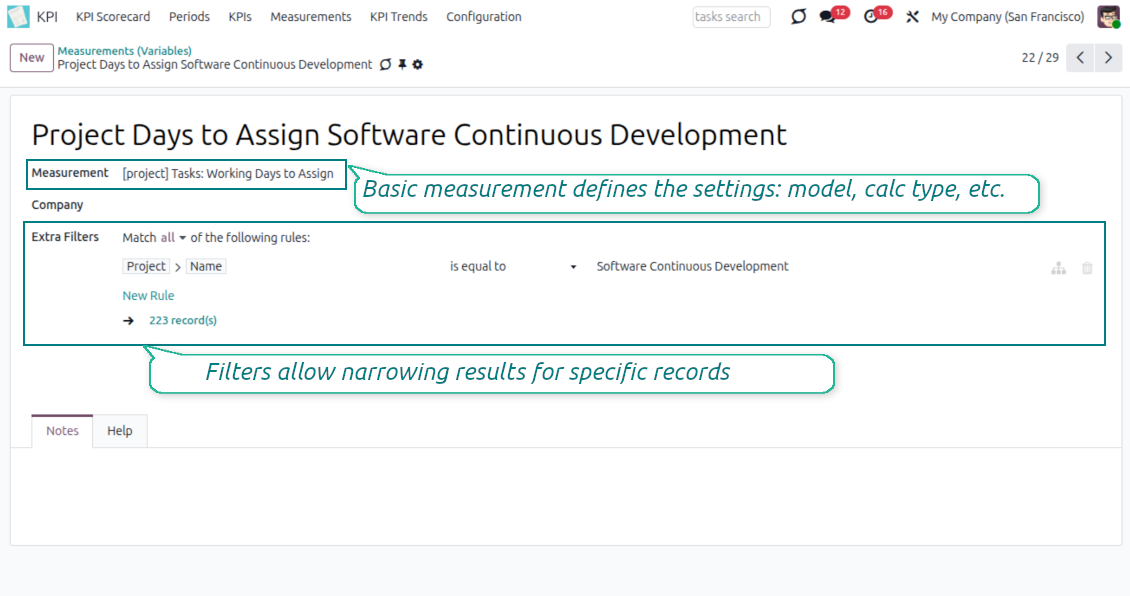The width and height of the screenshot is (1130, 596).
Task: Click the pin icon beside record title
Action: point(402,65)
